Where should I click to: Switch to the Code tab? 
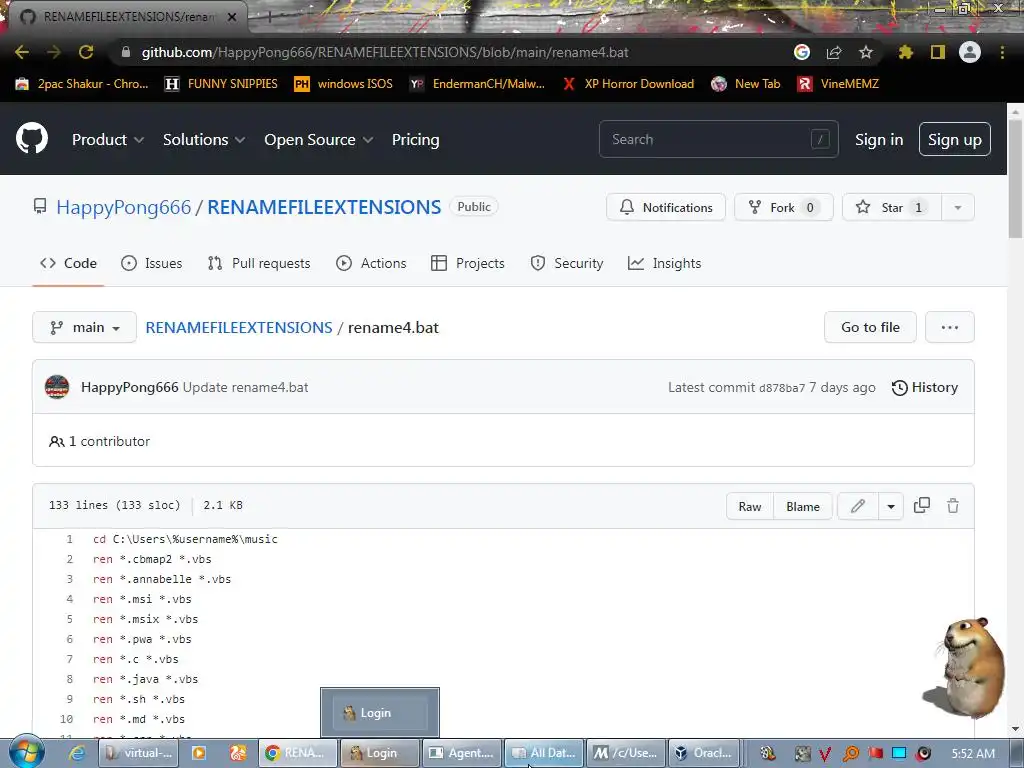tap(68, 263)
